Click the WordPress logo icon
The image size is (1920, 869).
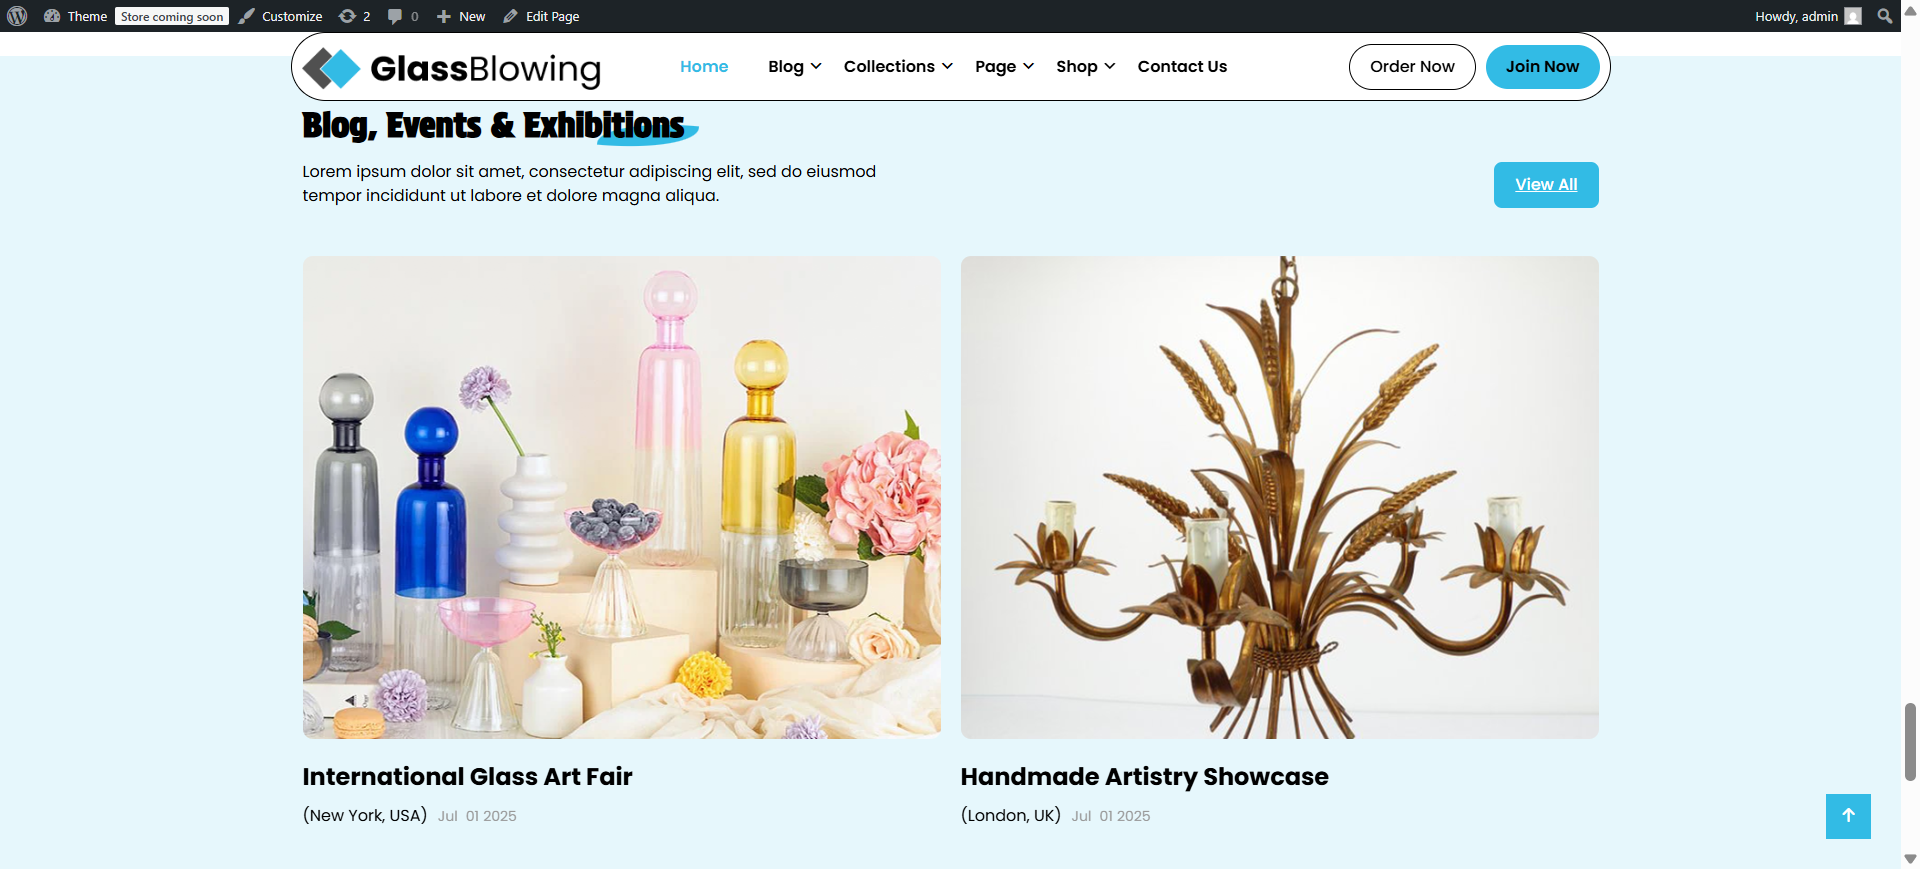tap(17, 16)
